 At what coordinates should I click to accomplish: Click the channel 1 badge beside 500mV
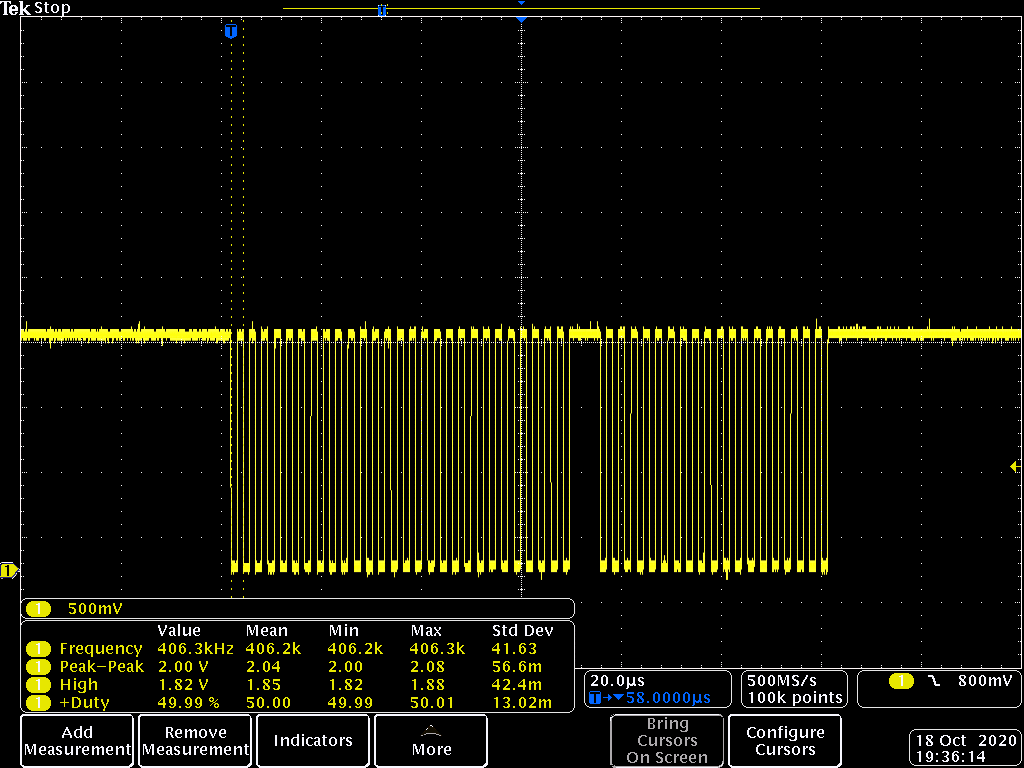(x=39, y=608)
